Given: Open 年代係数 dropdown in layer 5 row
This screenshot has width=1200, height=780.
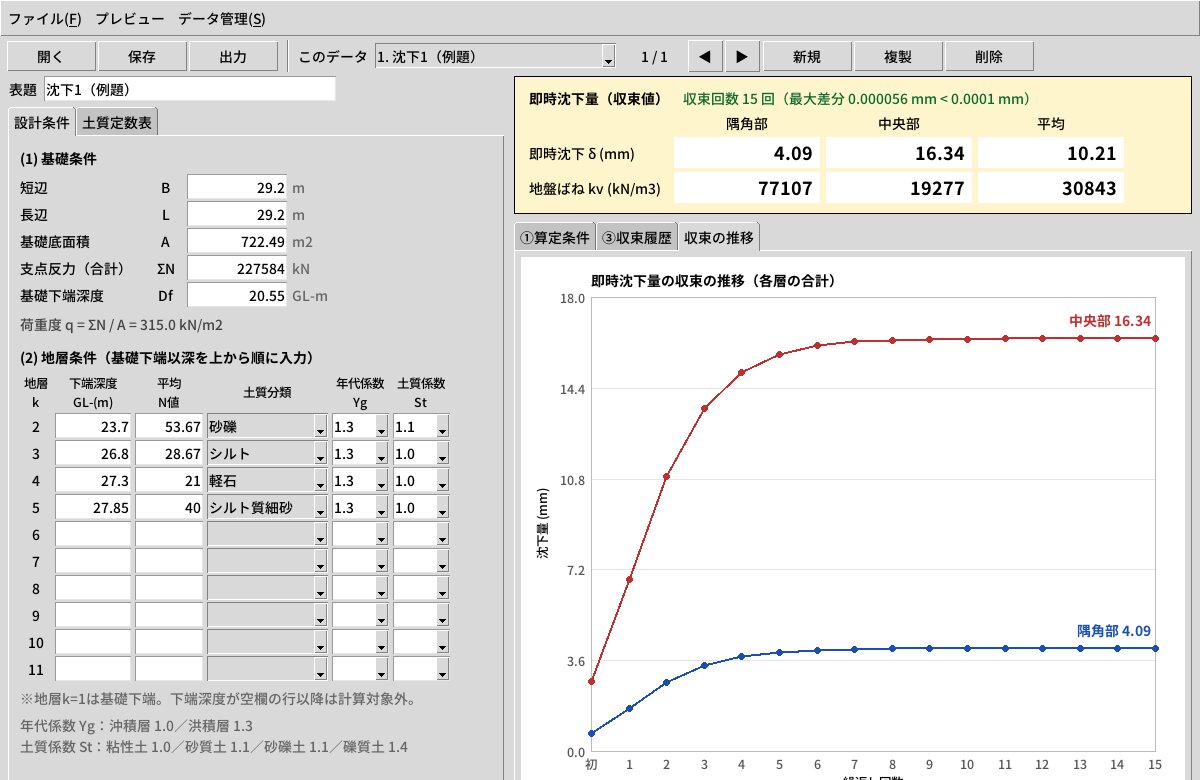Looking at the screenshot, I should pyautogui.click(x=361, y=508).
